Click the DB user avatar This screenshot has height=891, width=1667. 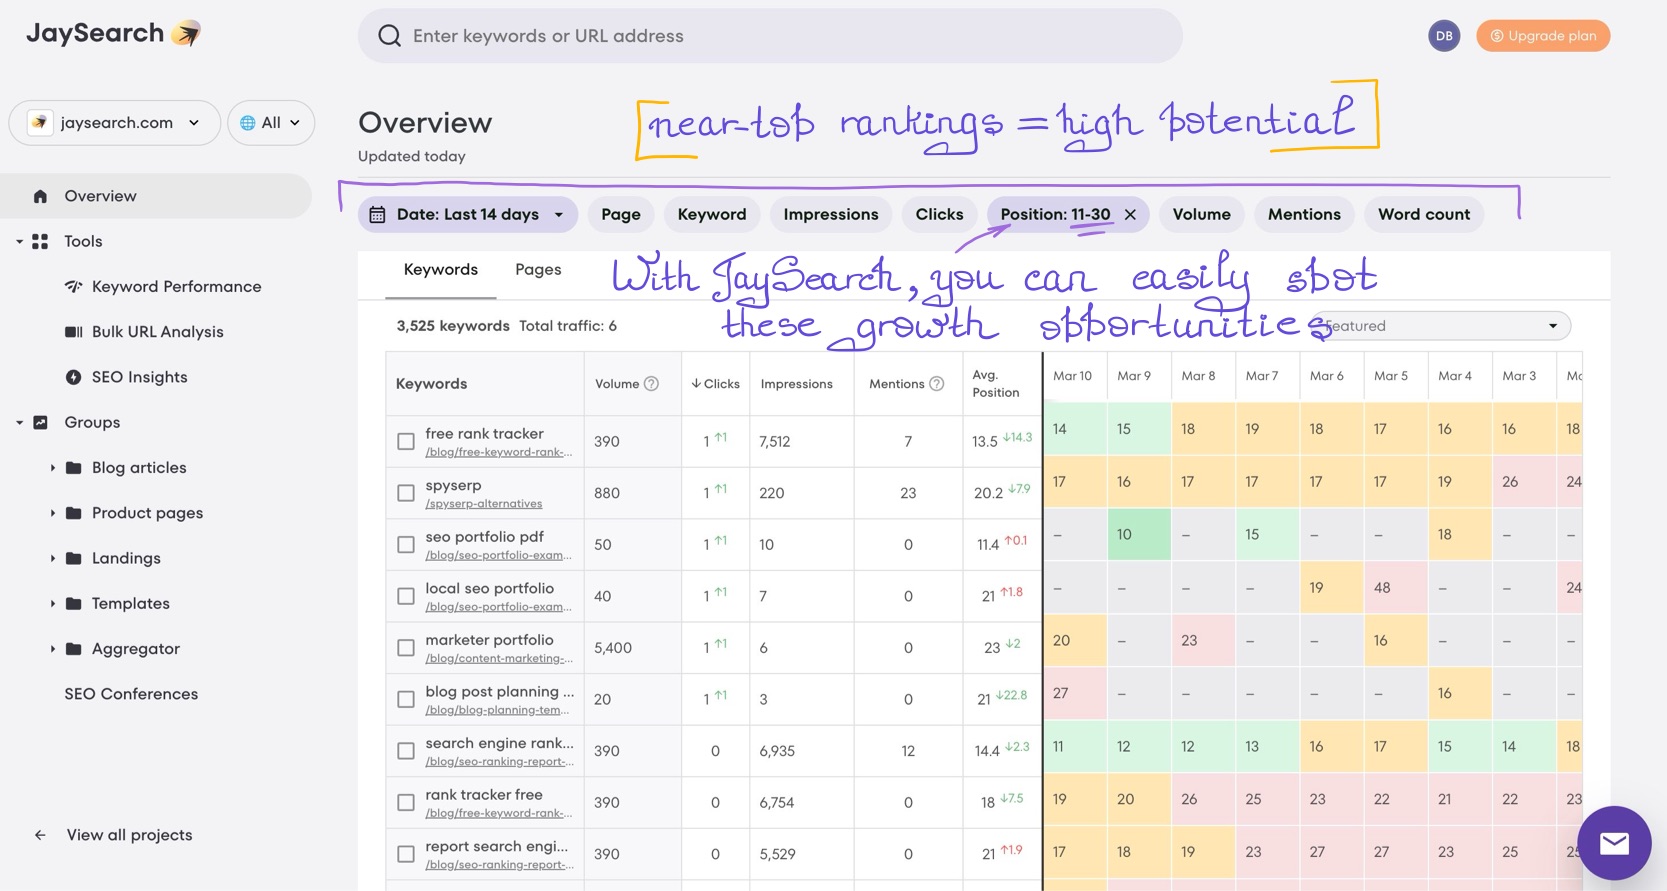(1444, 36)
